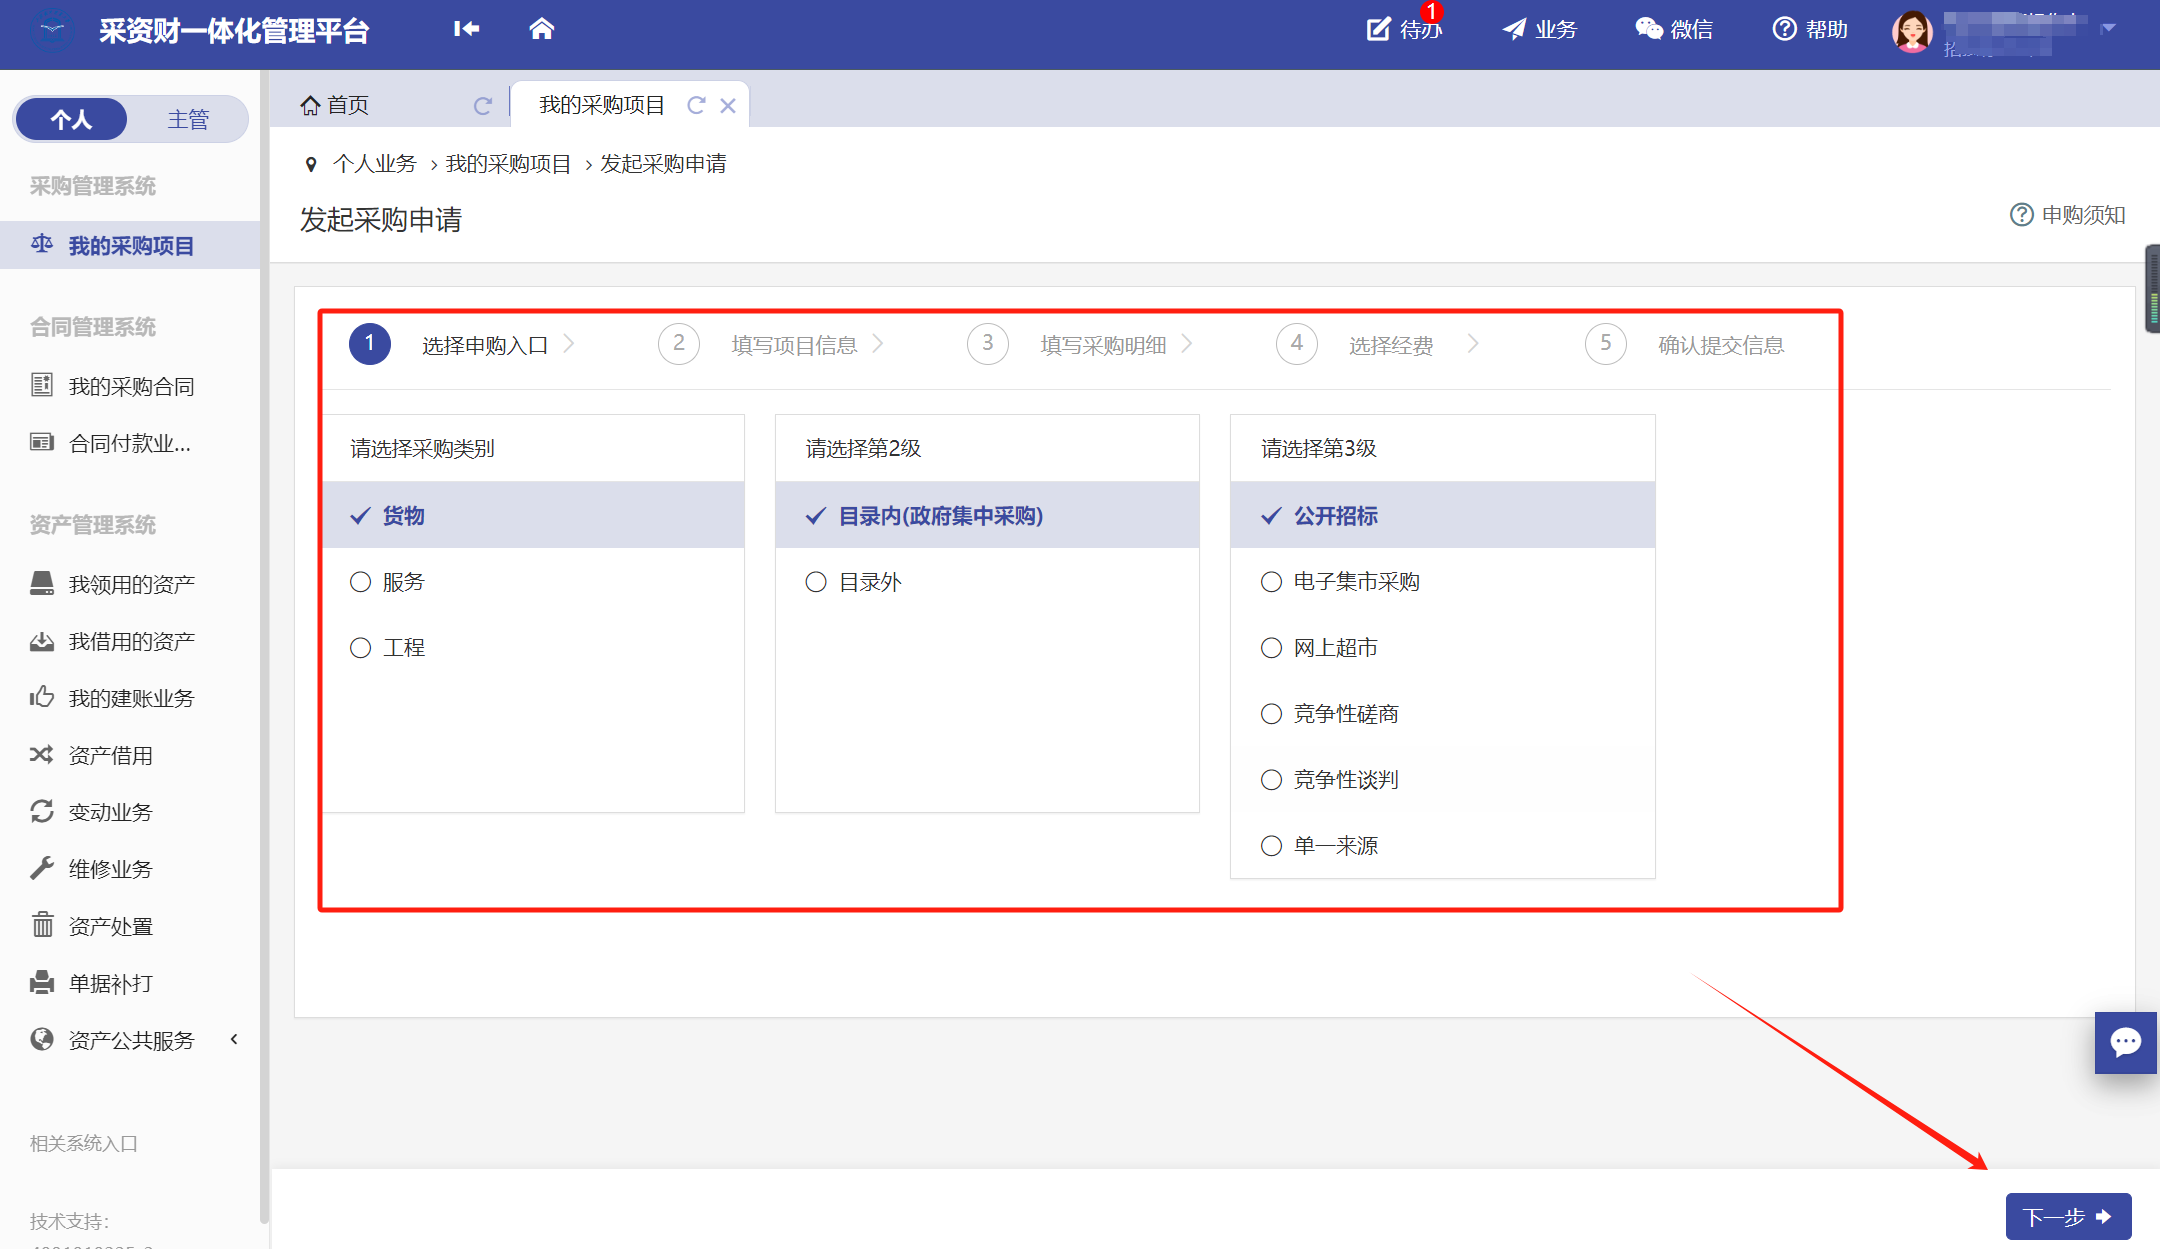Expand 资产公共服务 sidebar submenu

point(131,1040)
